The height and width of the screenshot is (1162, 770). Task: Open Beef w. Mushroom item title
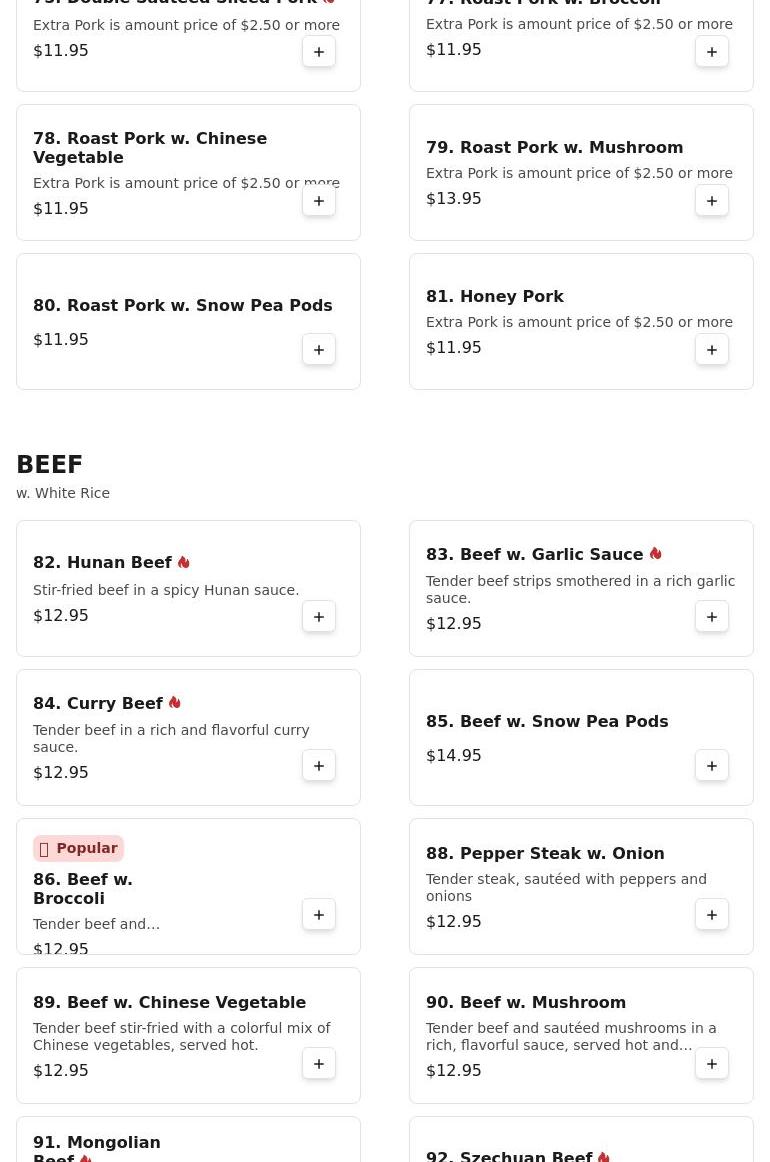pyautogui.click(x=526, y=1003)
